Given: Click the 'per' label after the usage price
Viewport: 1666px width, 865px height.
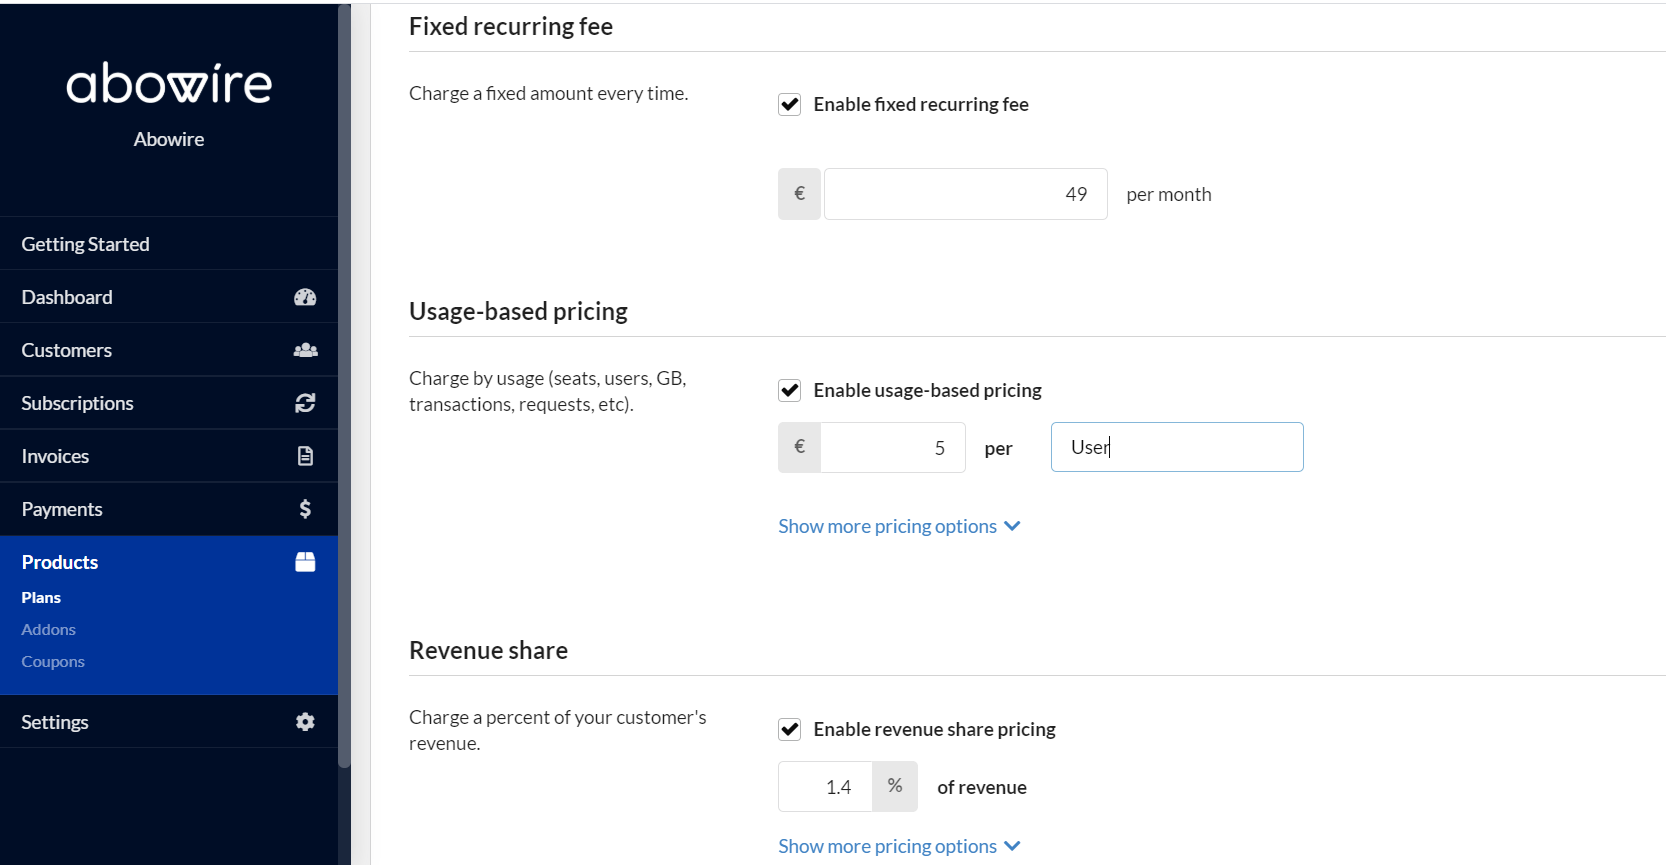Looking at the screenshot, I should 998,448.
